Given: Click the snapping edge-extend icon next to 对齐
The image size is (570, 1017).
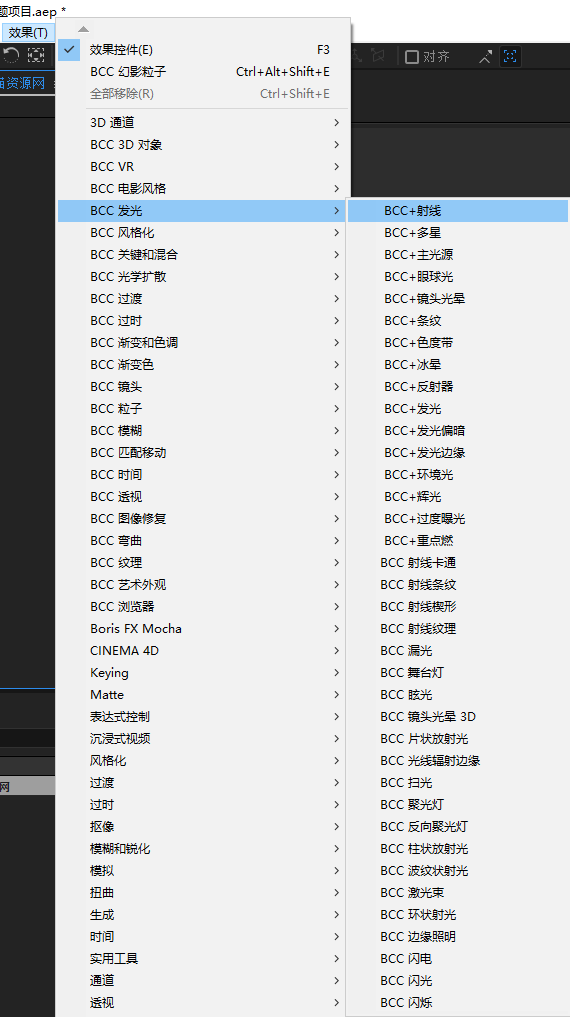Looking at the screenshot, I should coord(486,57).
